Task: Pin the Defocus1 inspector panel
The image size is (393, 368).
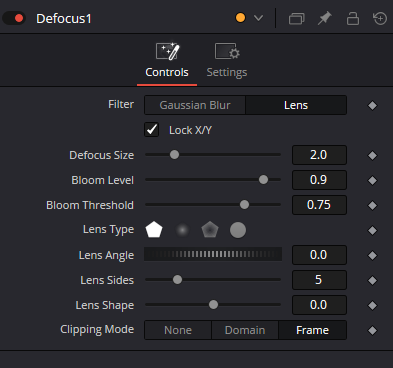Action: point(324,18)
